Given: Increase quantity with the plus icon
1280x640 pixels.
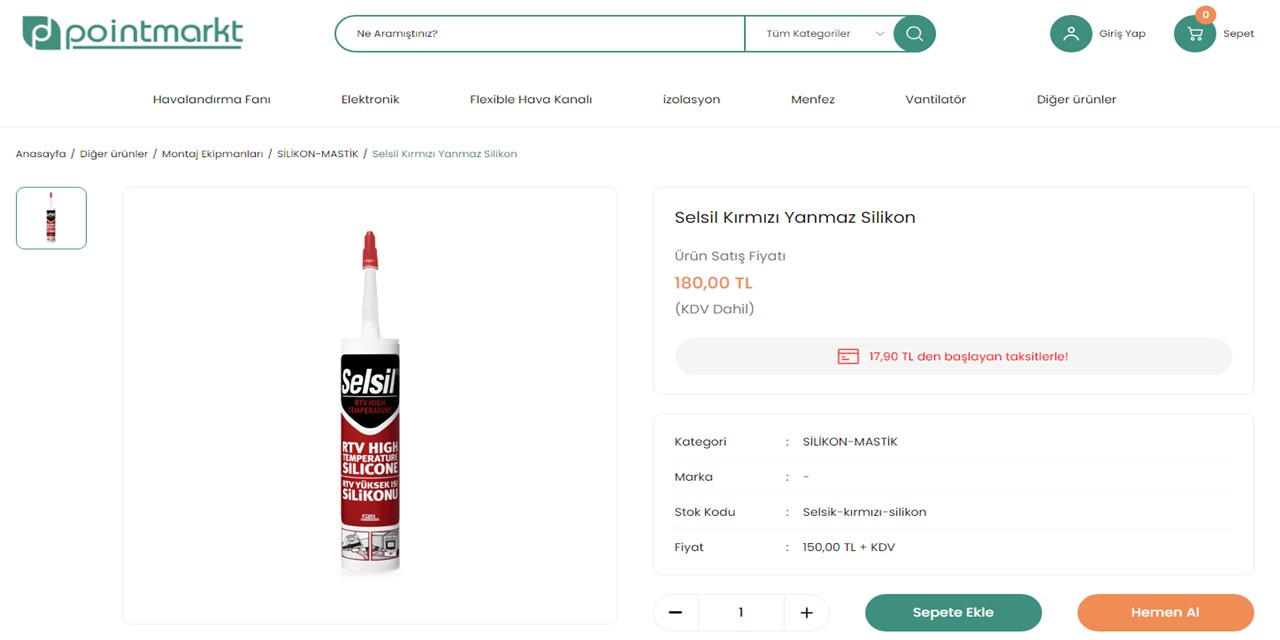Looking at the screenshot, I should (807, 613).
